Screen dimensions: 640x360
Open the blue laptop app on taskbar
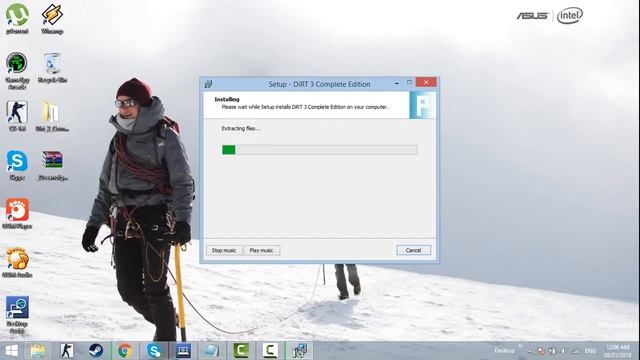coord(183,351)
